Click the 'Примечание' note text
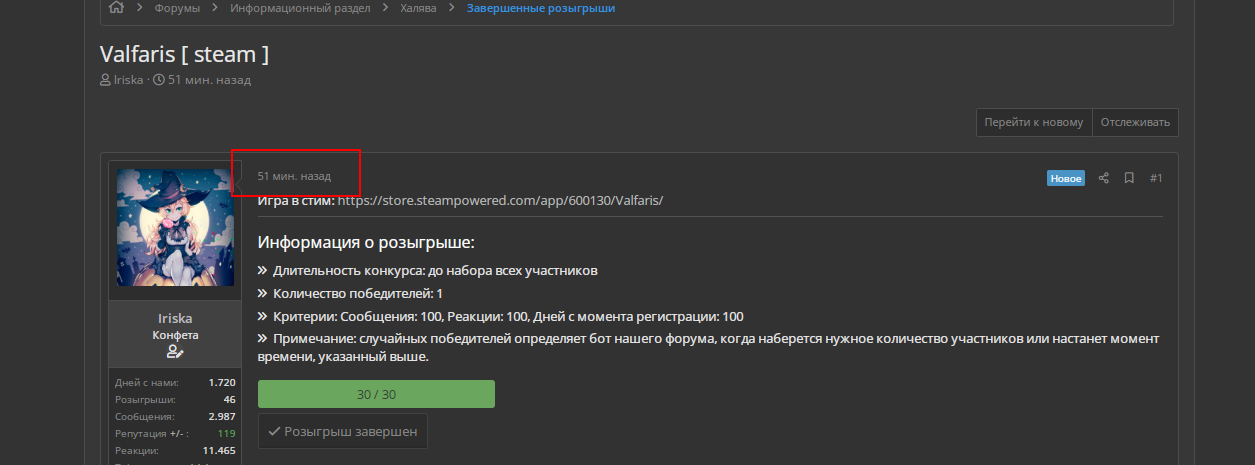Screen dimensions: 1255x465 [709, 348]
